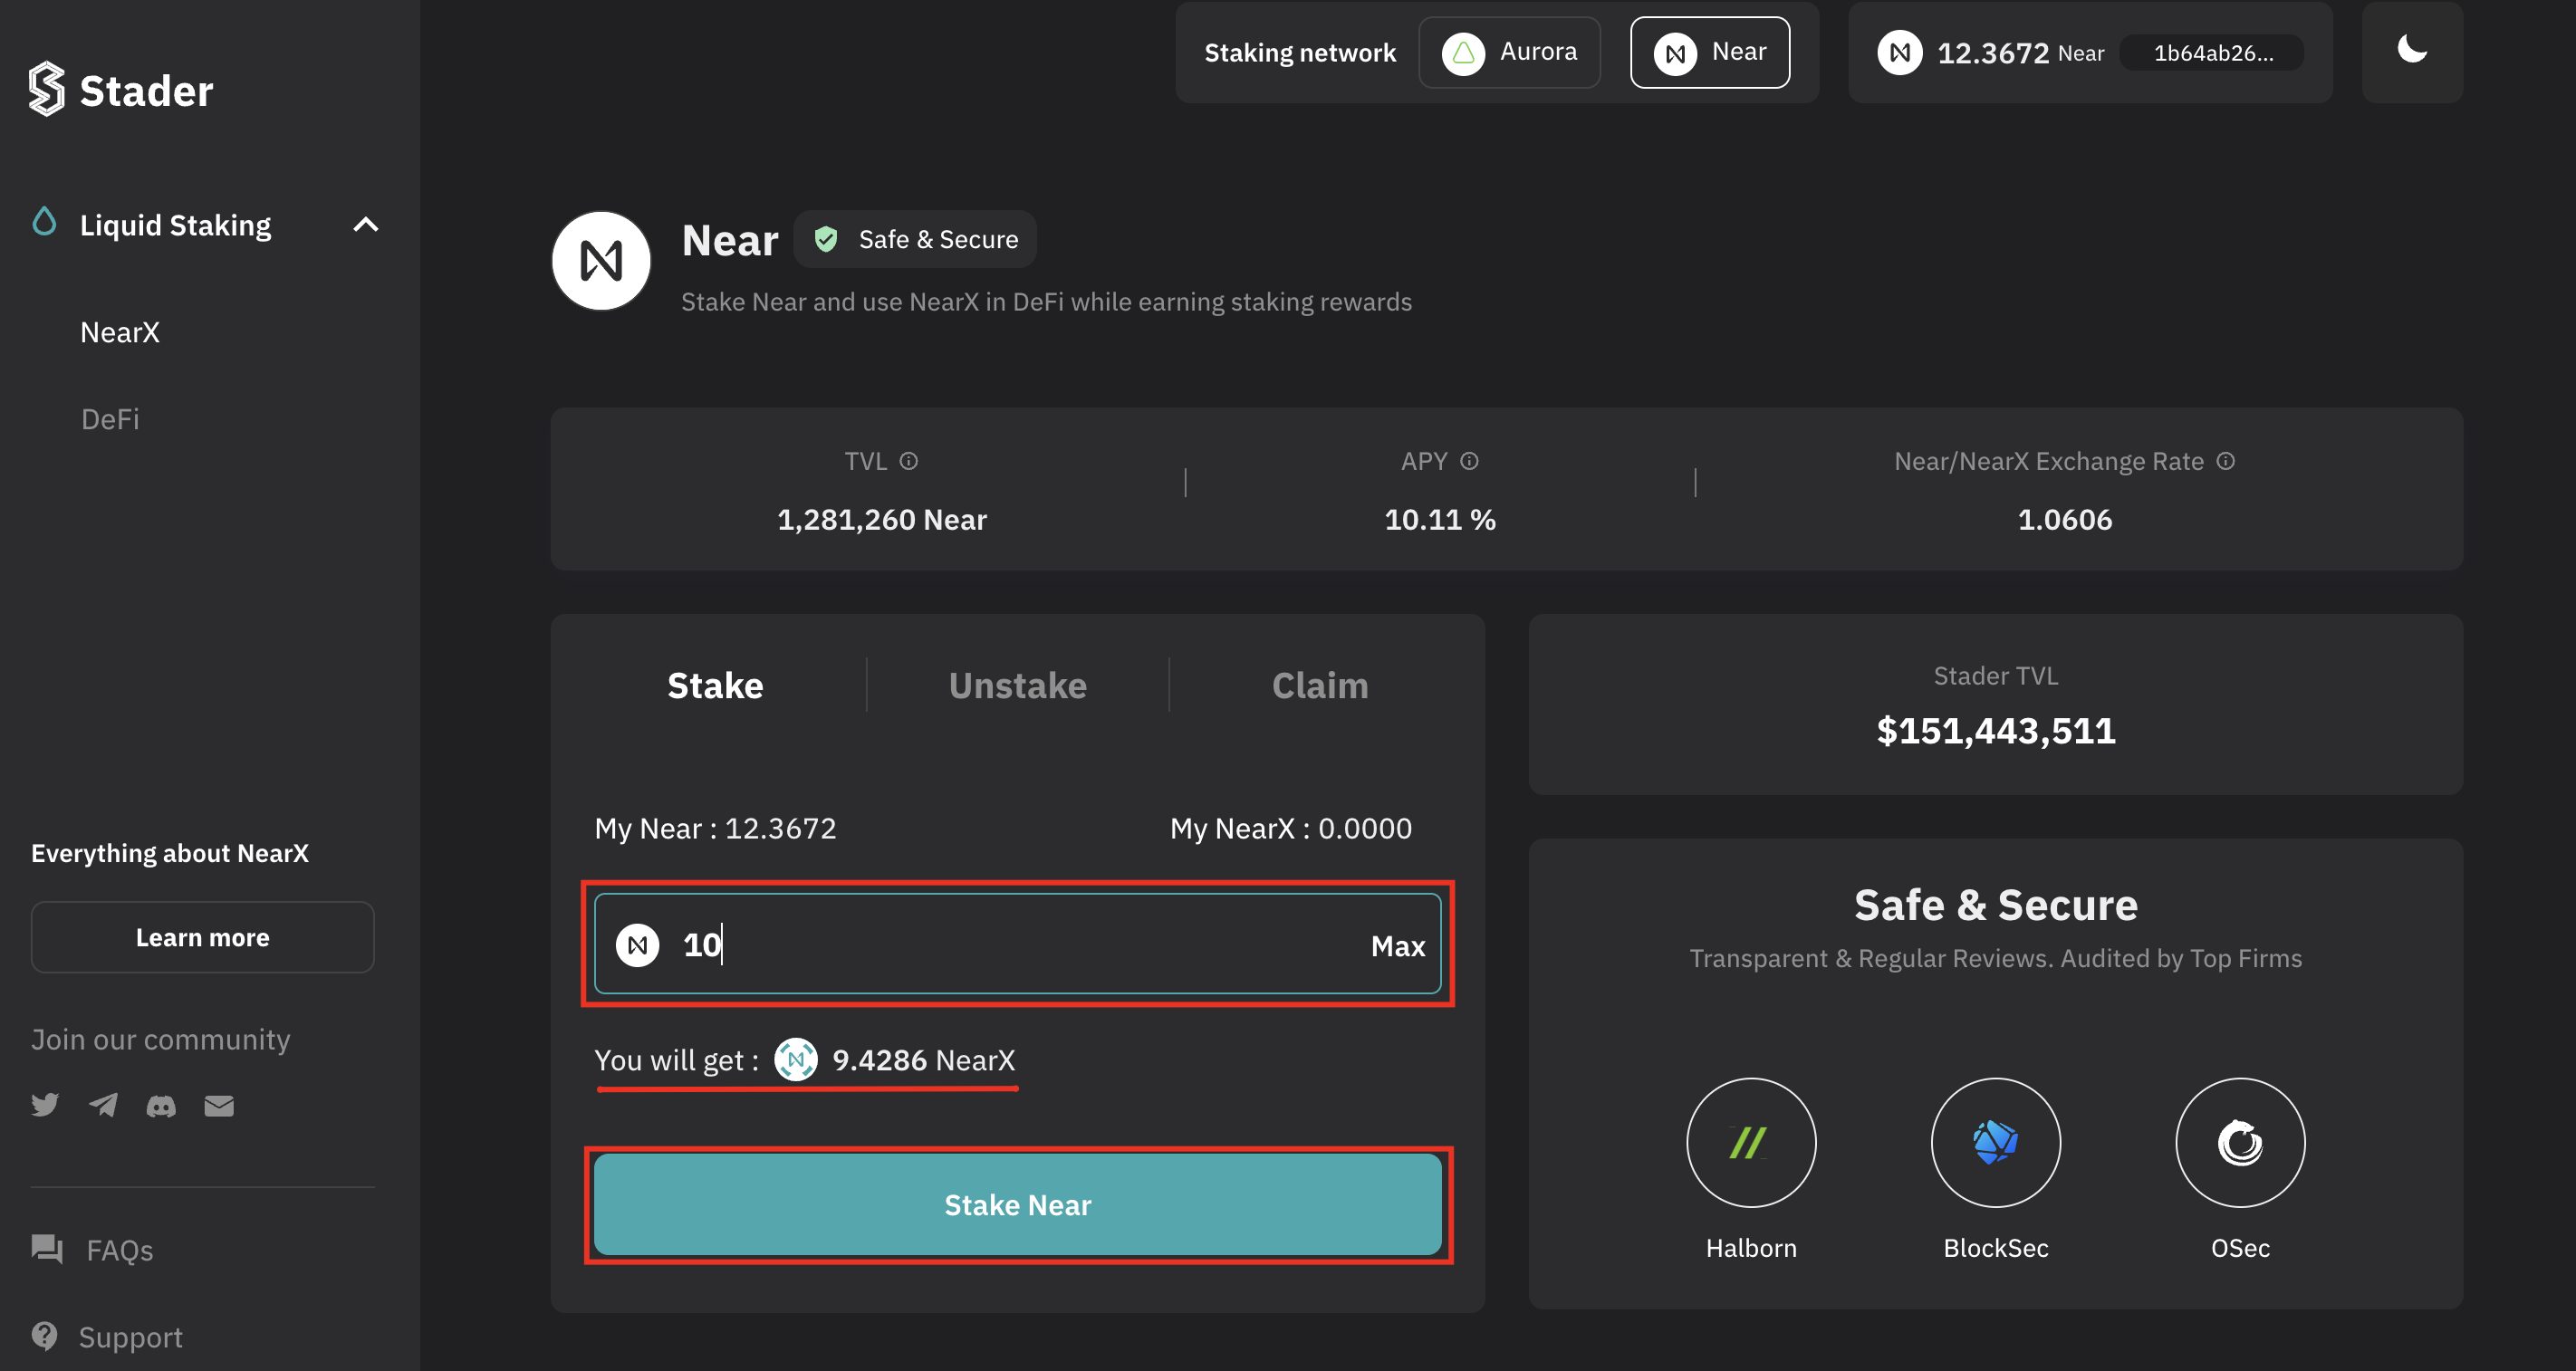Click the Stader logo icon

point(47,90)
